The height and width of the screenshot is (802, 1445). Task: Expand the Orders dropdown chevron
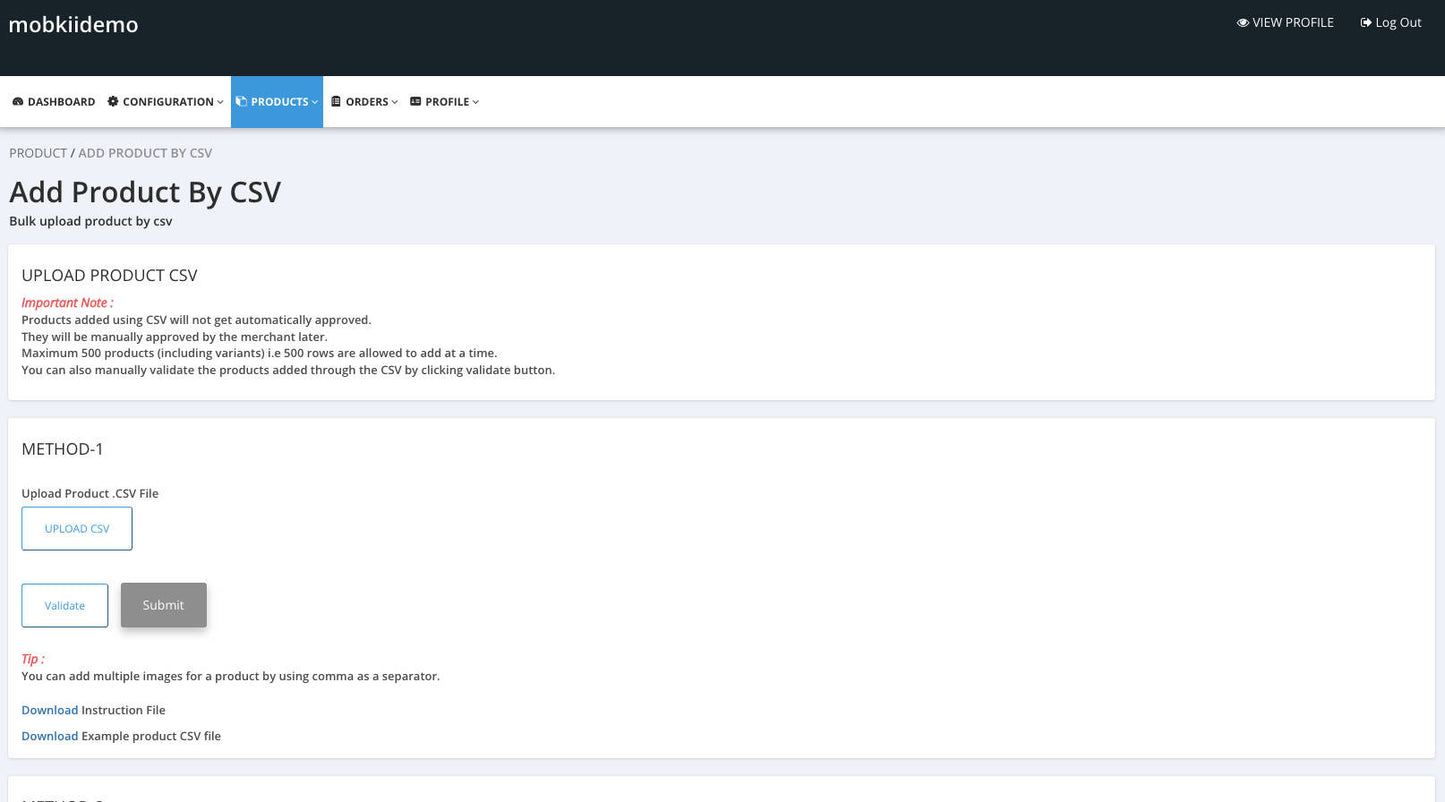[x=395, y=102]
